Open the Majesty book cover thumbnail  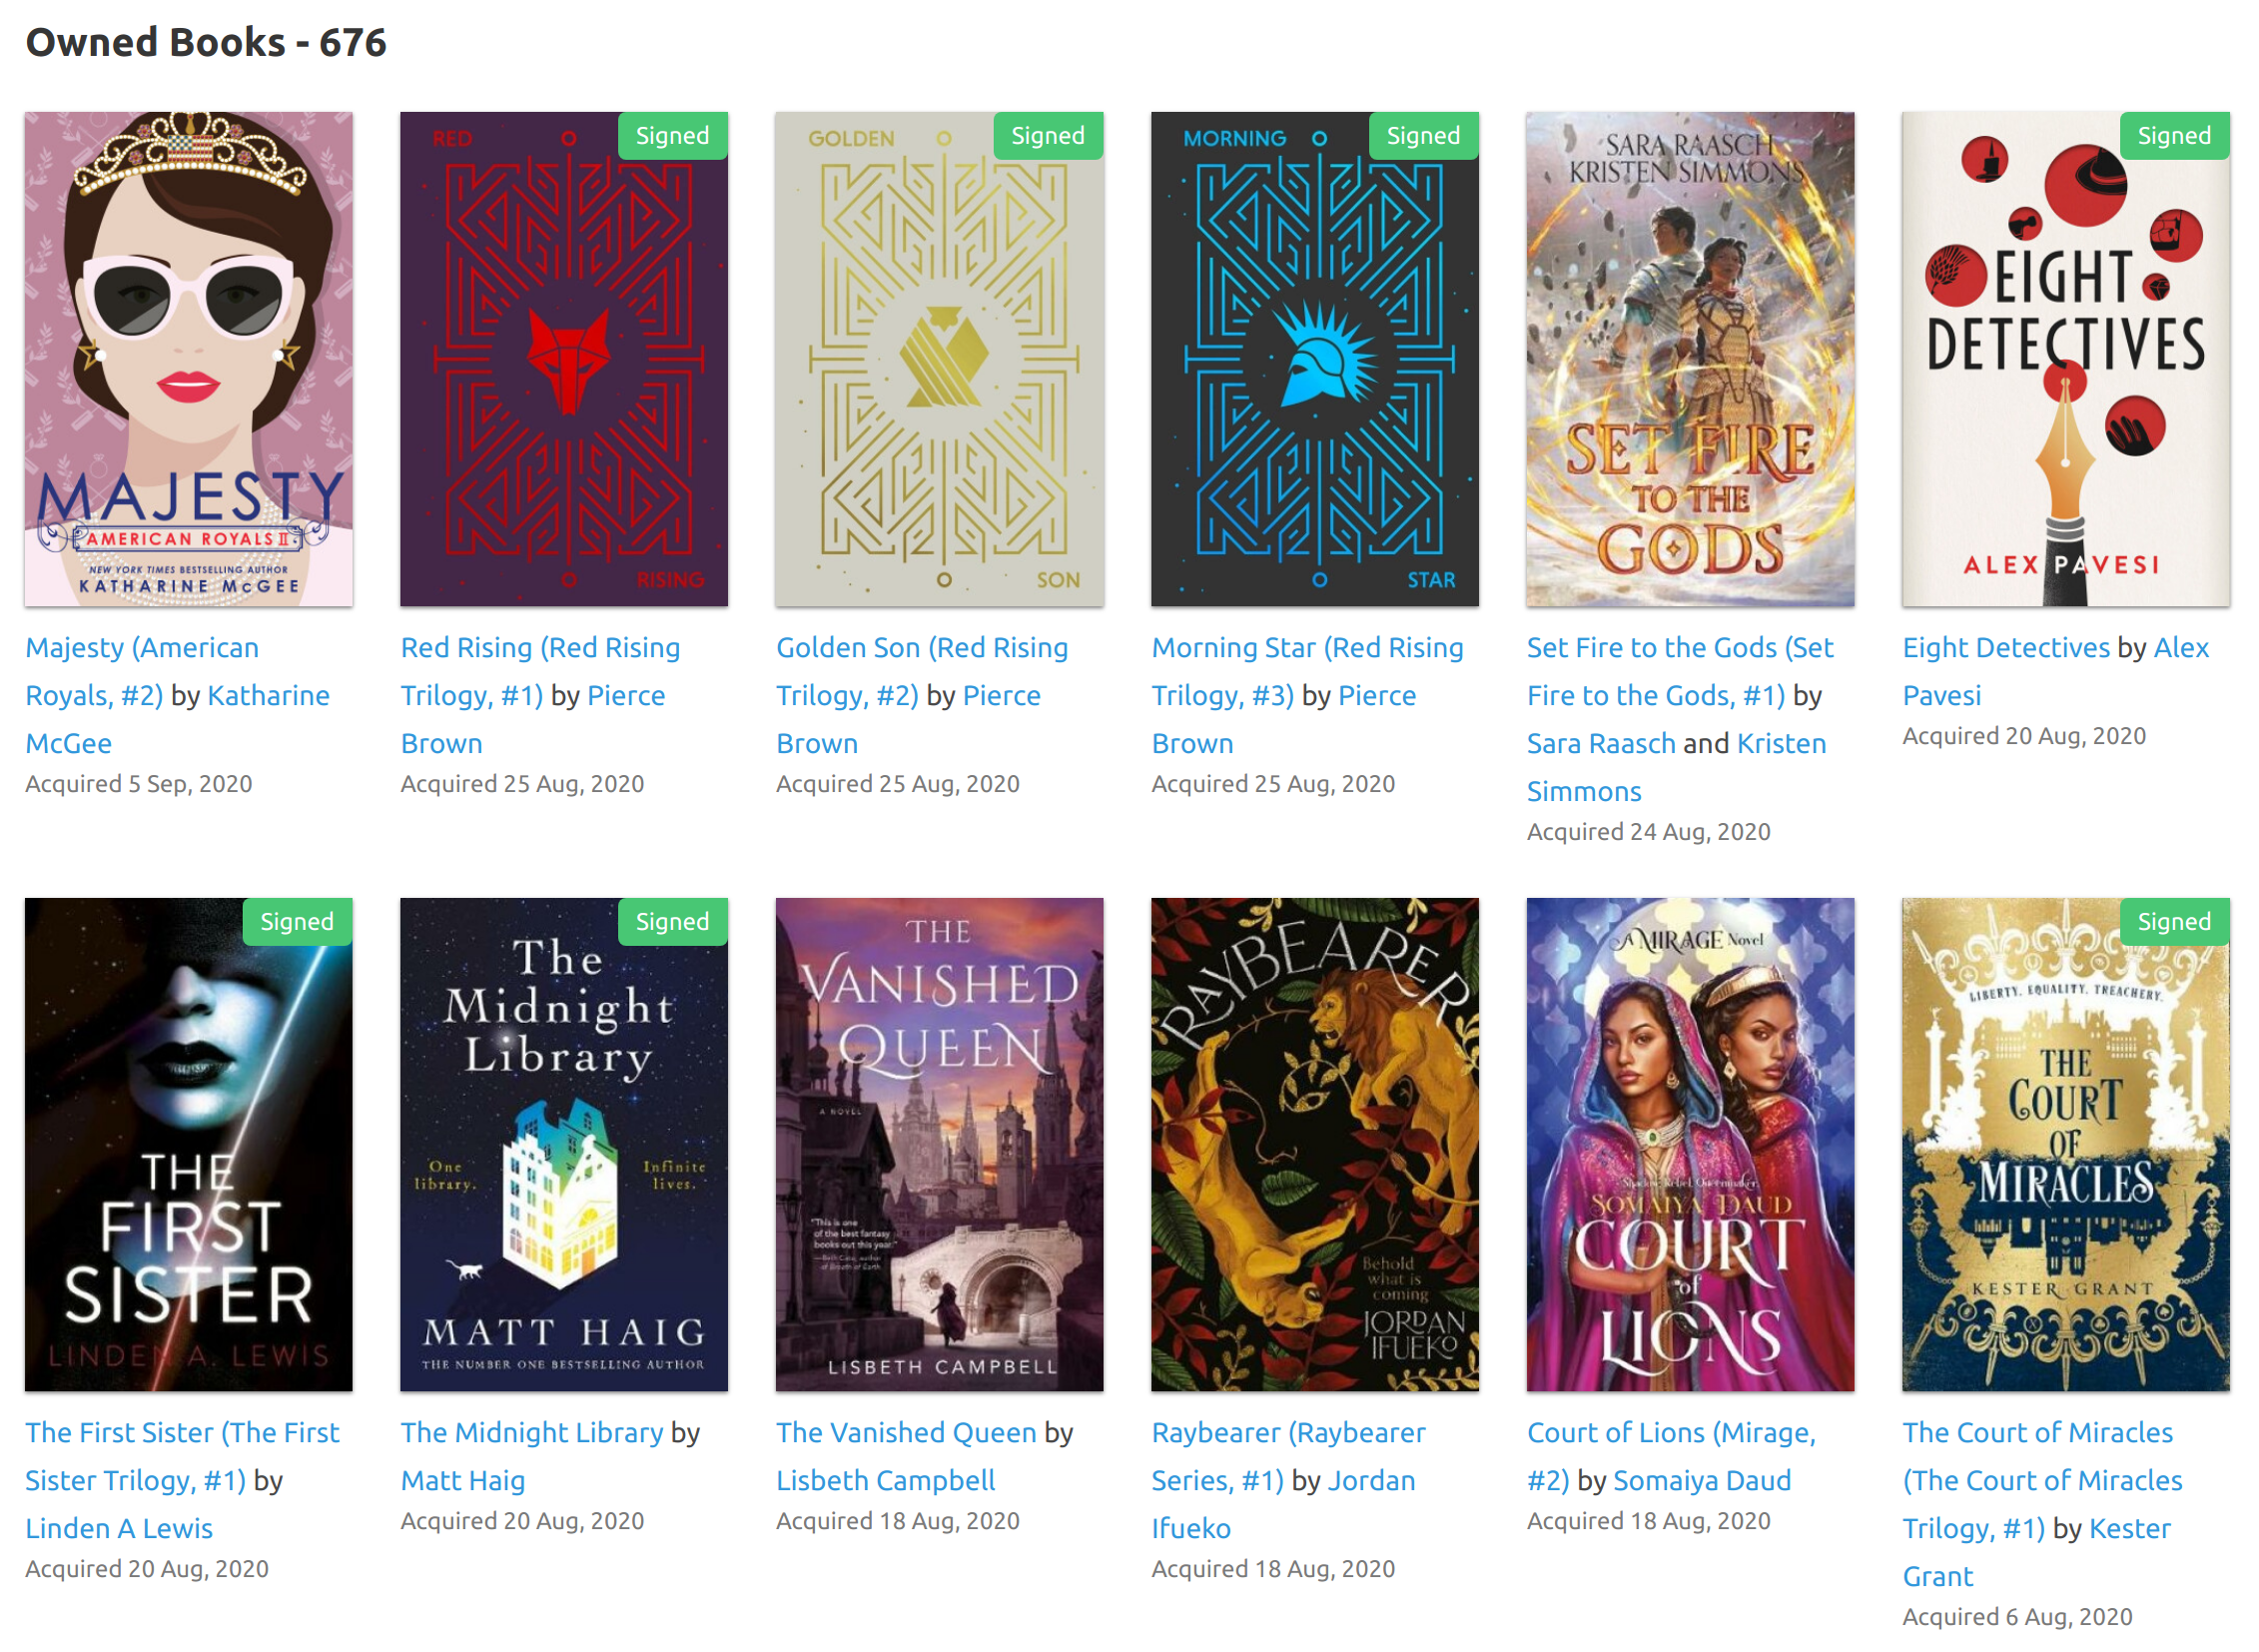[189, 359]
